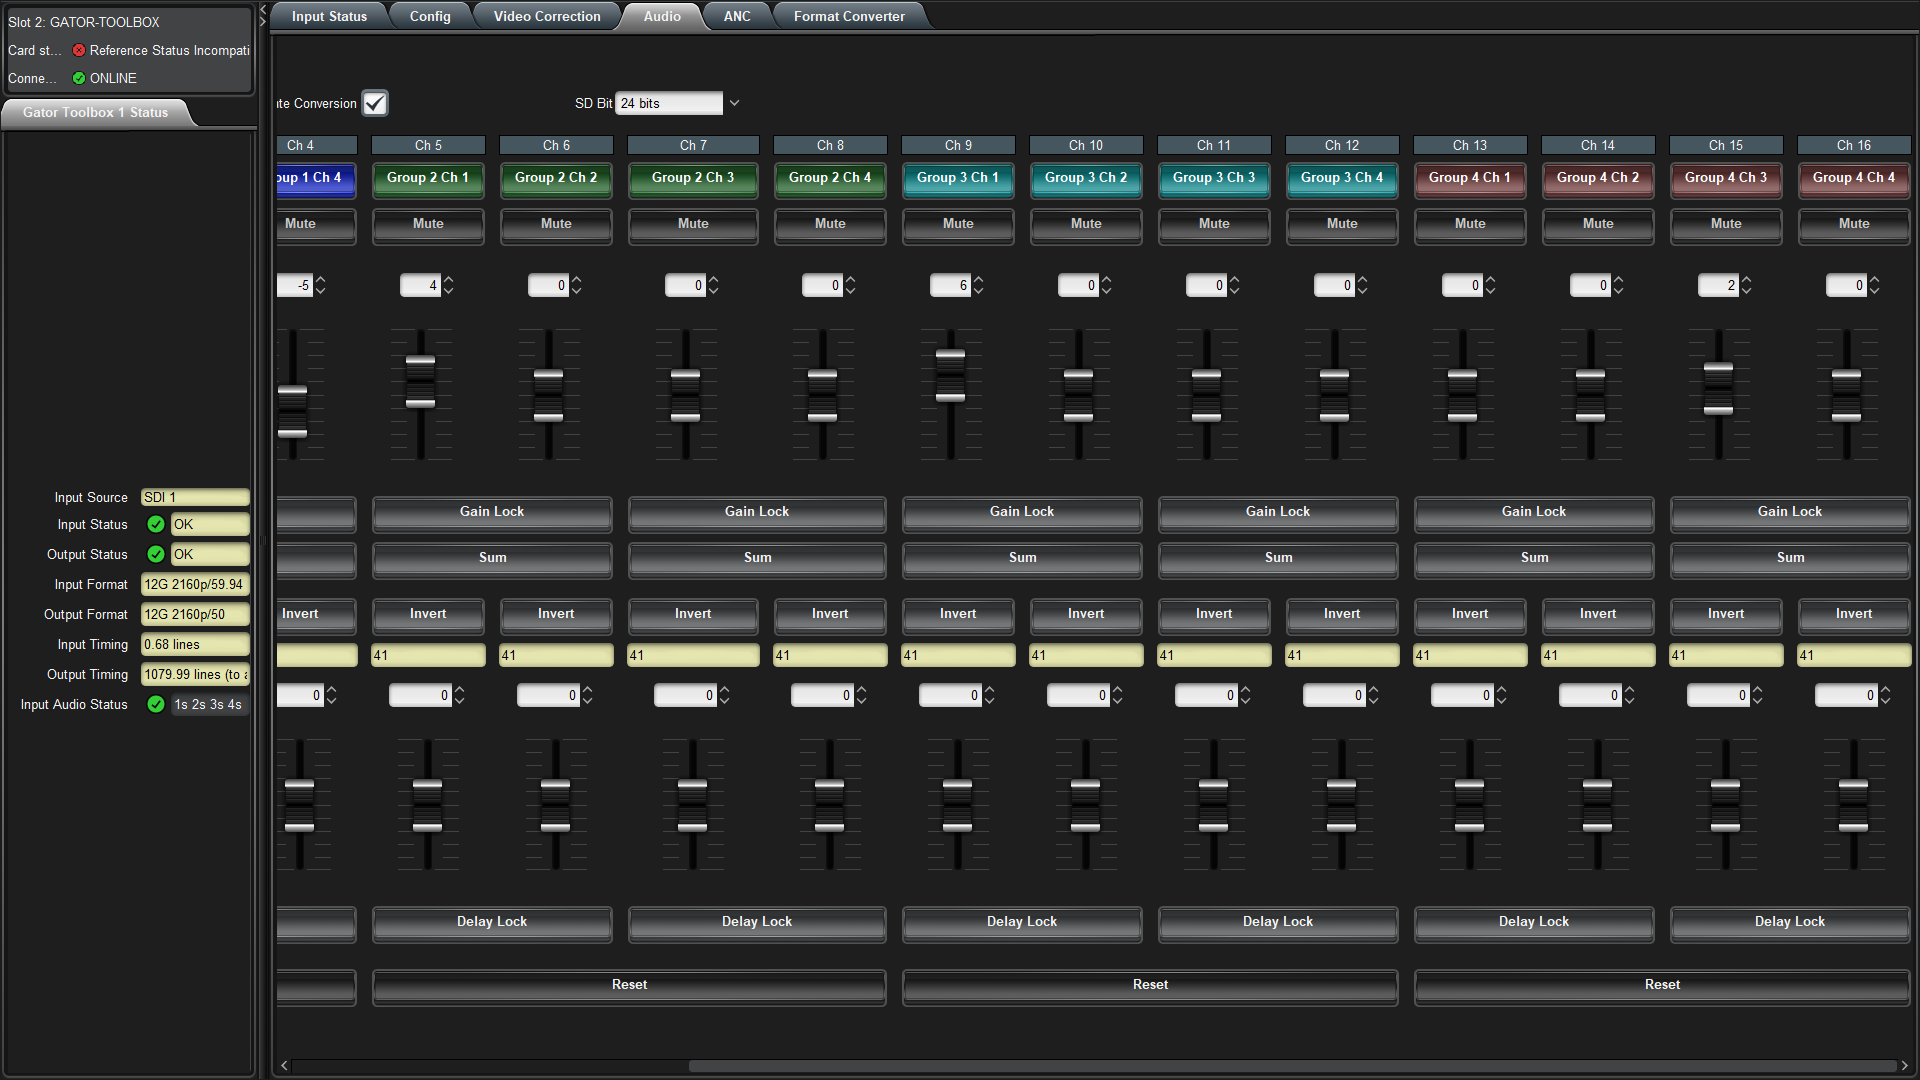The image size is (1920, 1080).
Task: Click the Audio tab
Action: coord(661,16)
